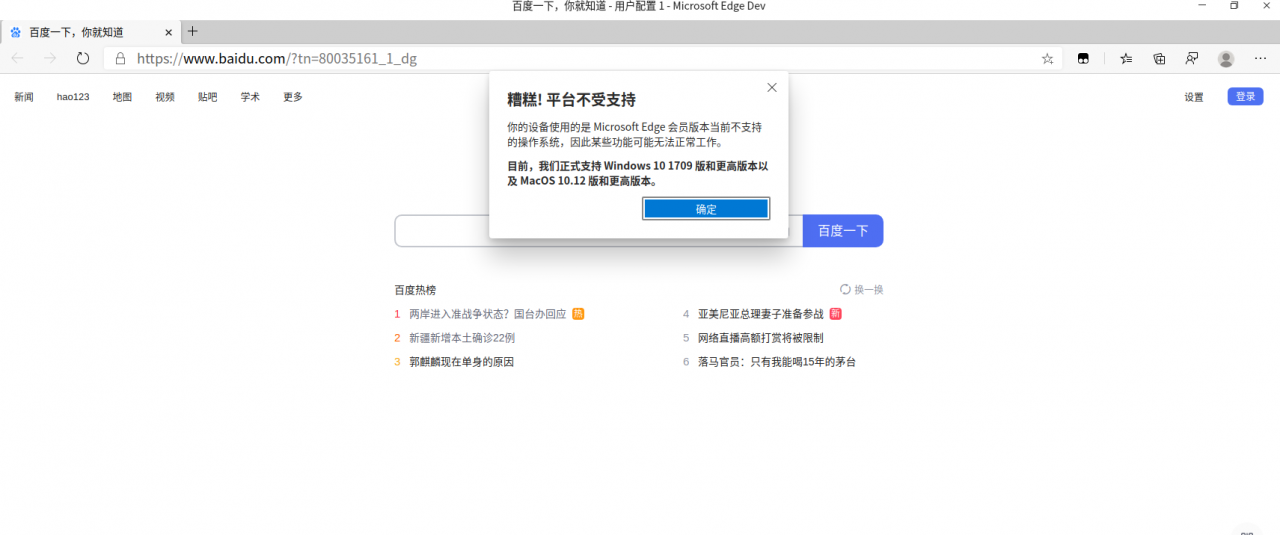Open the Collections icon

click(x=1159, y=59)
